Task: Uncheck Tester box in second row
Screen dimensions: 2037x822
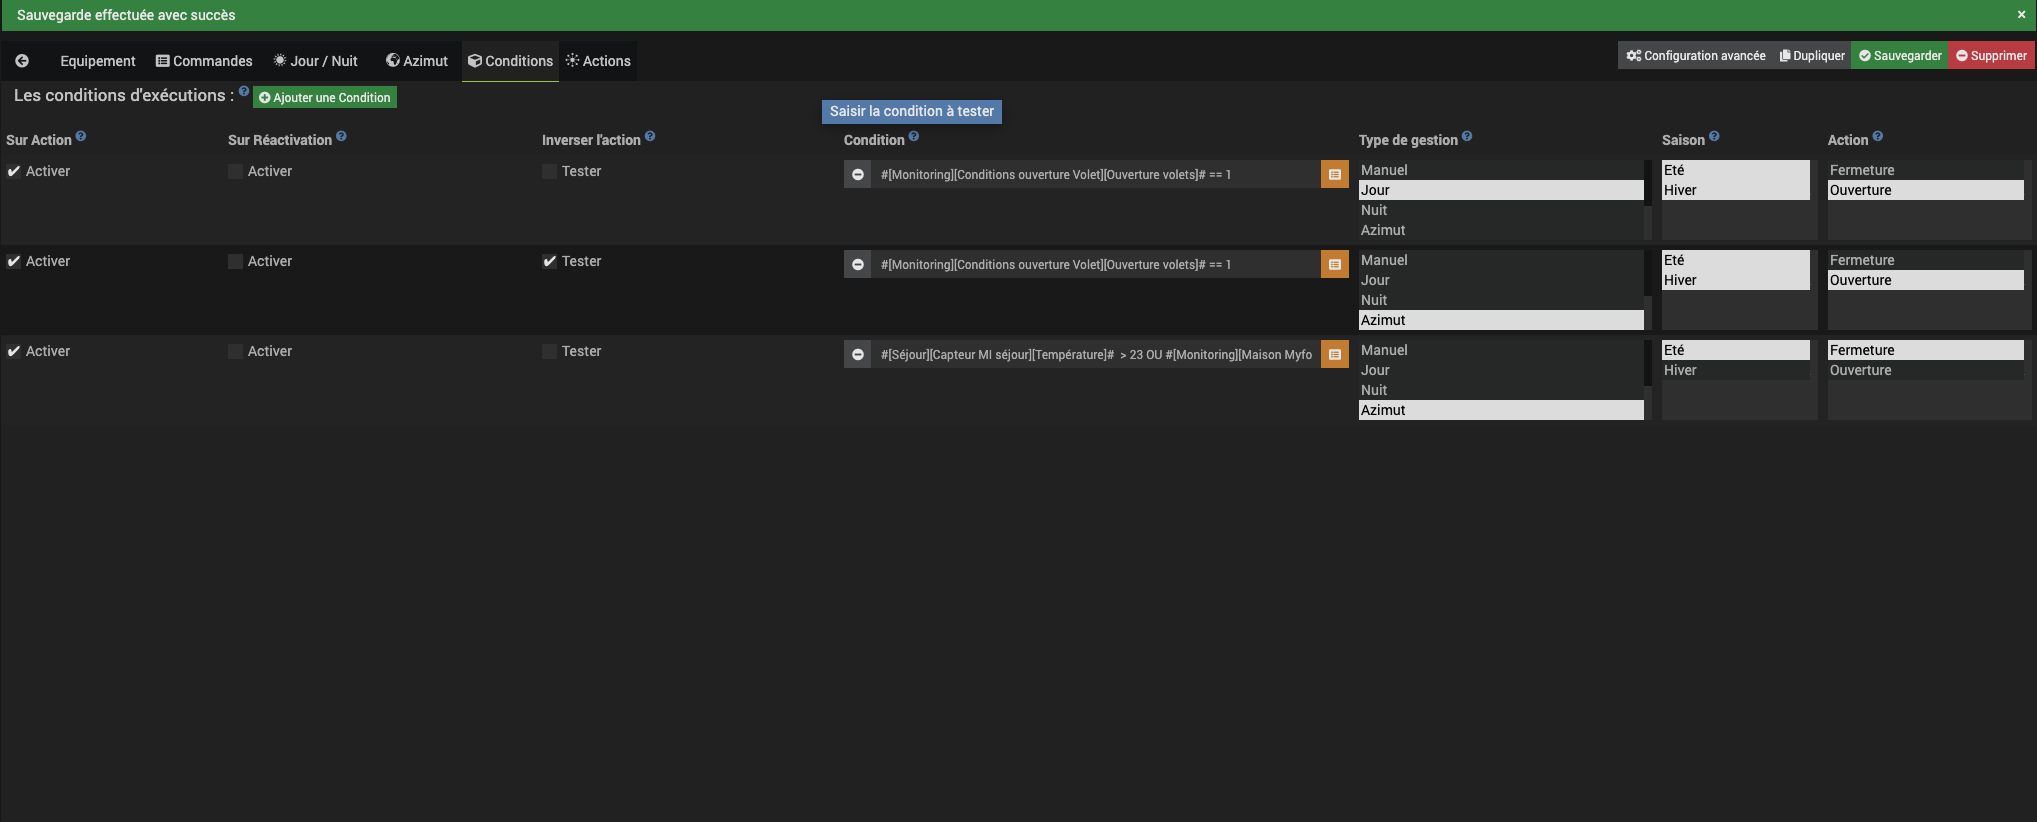Action: [x=550, y=261]
